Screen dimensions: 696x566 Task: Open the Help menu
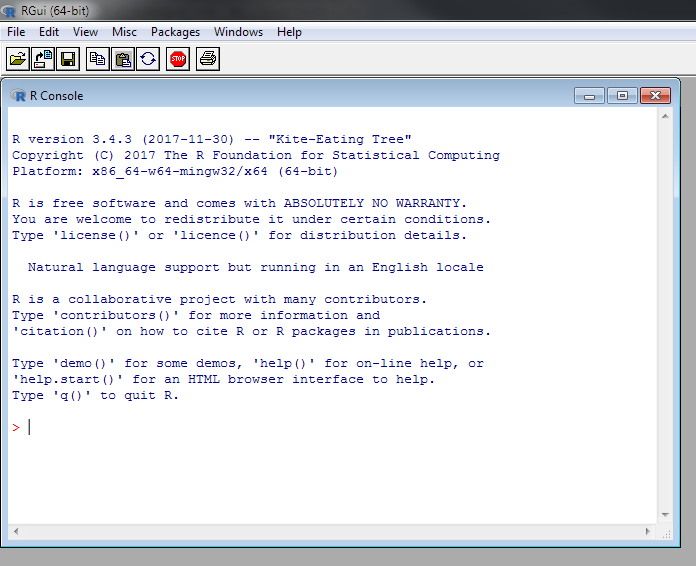[x=289, y=32]
